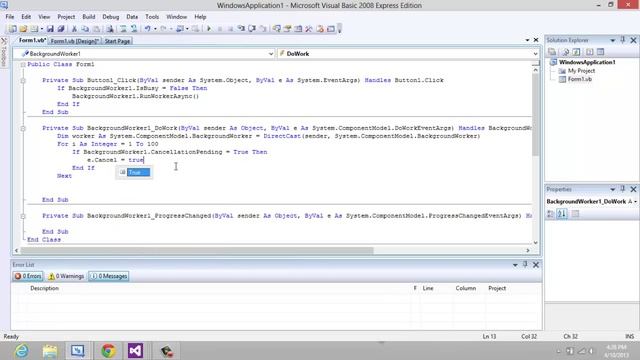640x360 pixels.
Task: Sort properties by Categorized icon
Action: click(551, 213)
